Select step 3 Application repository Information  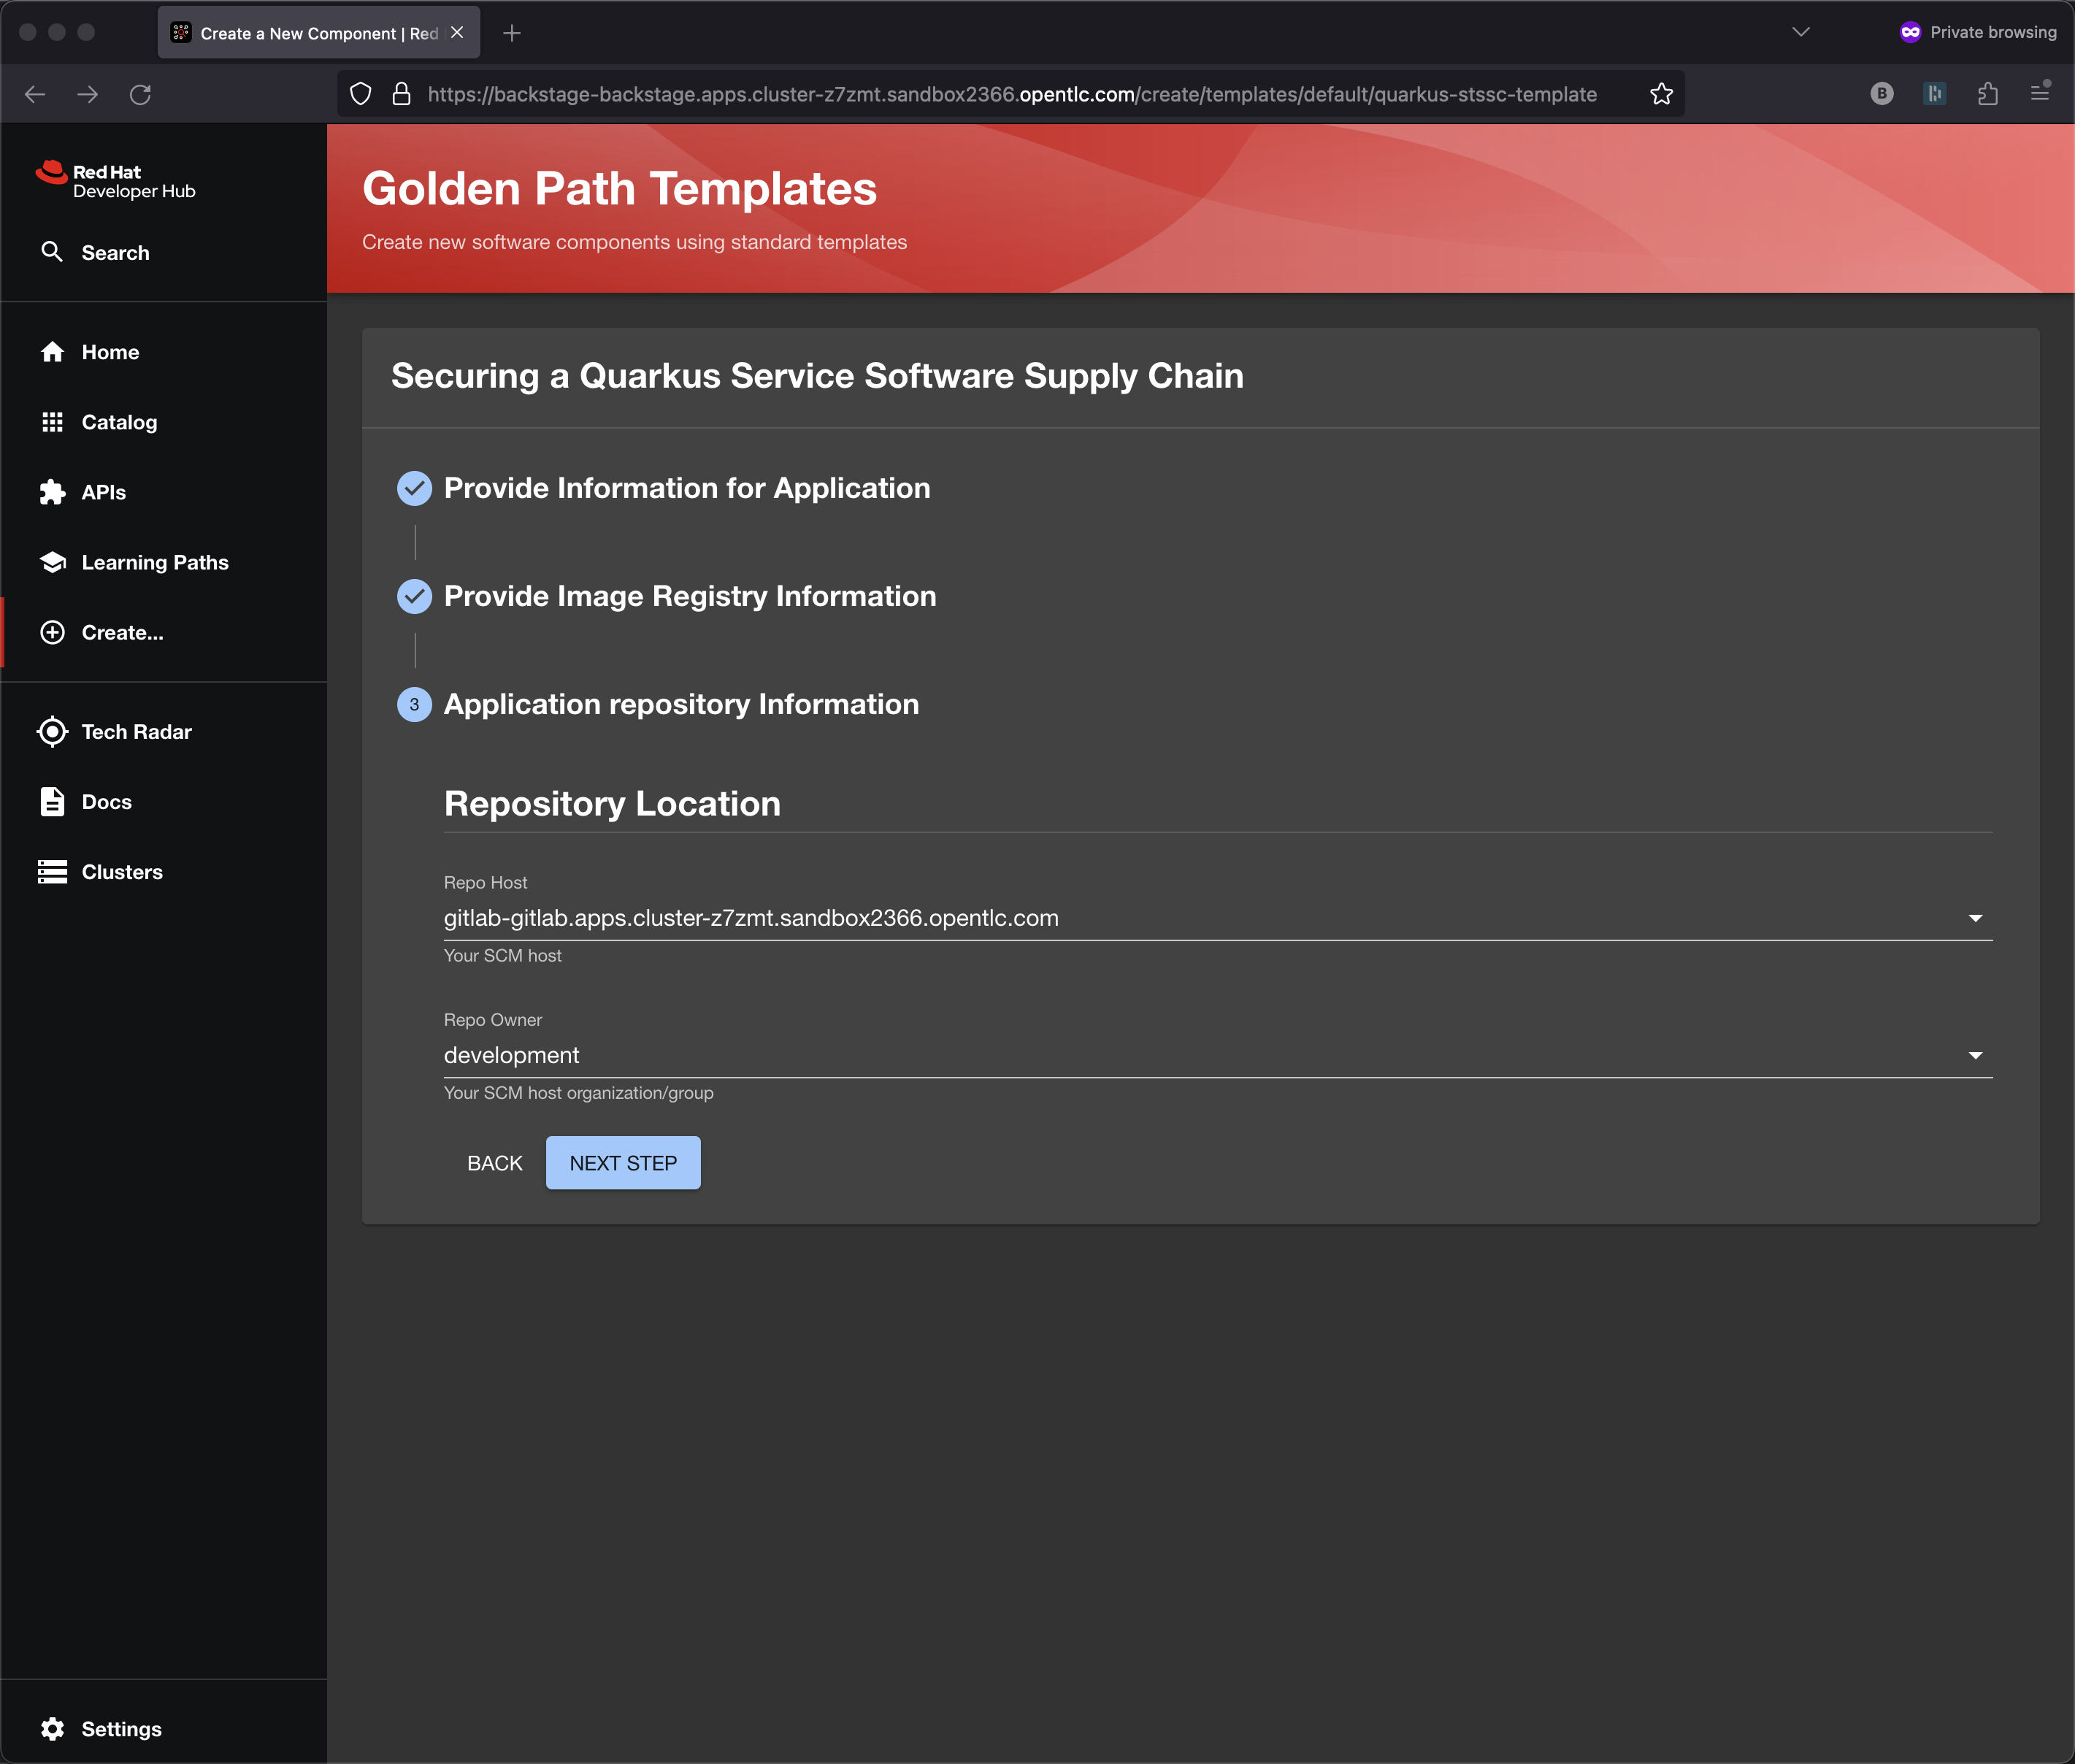(680, 704)
